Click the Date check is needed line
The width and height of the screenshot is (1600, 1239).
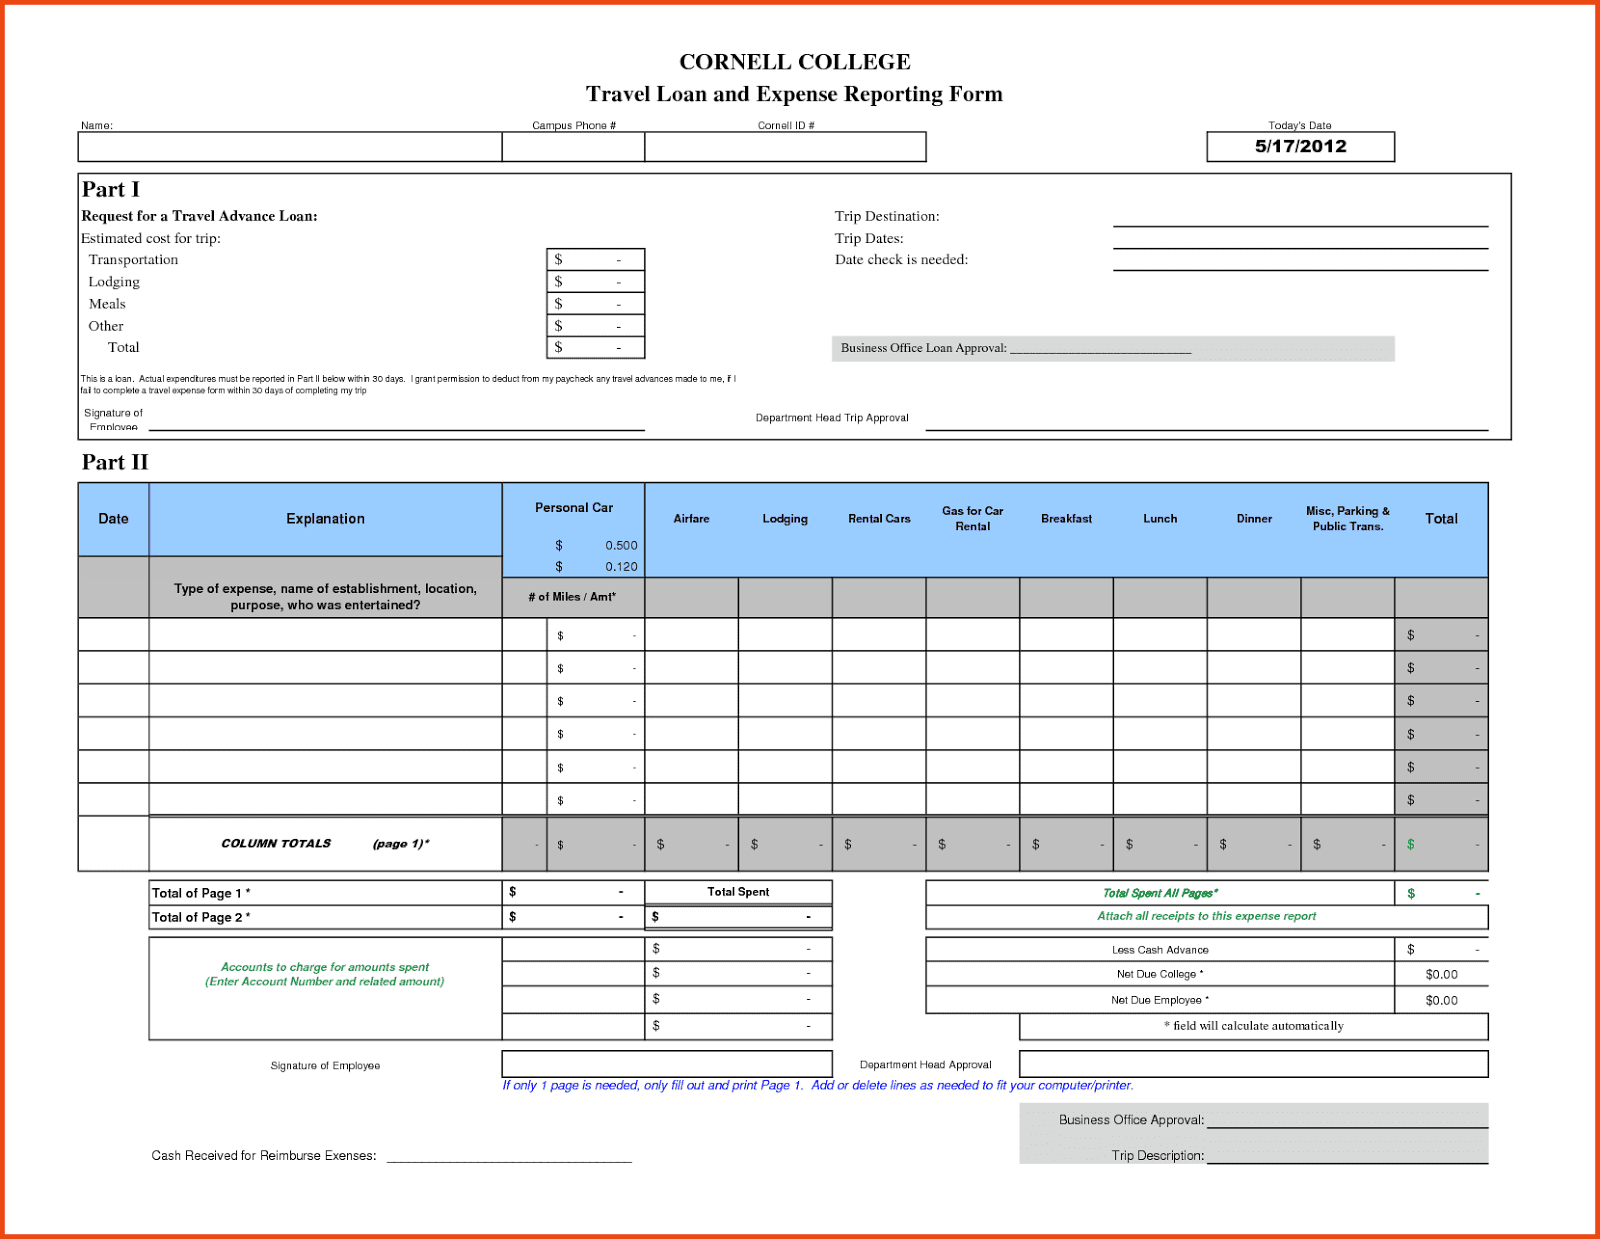click(1300, 261)
